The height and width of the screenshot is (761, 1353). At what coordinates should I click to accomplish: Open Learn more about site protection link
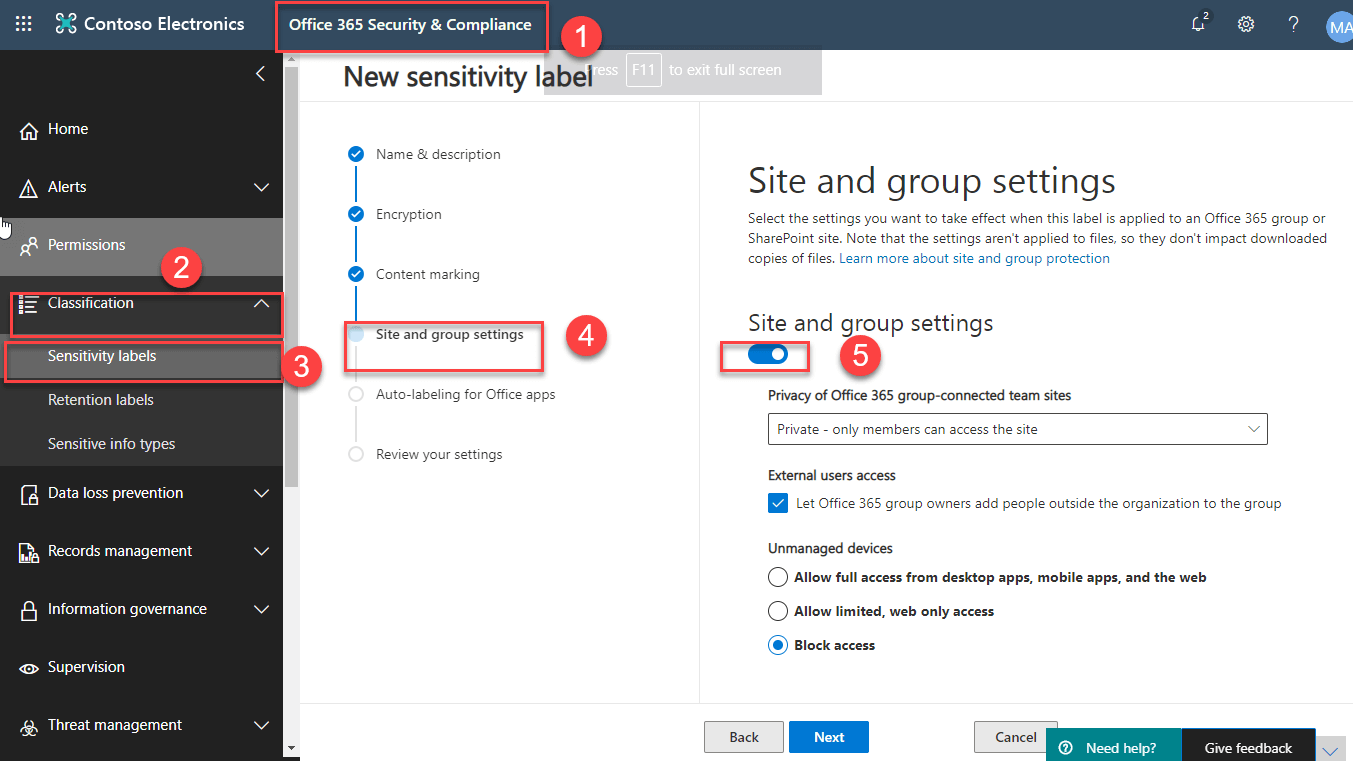pyautogui.click(x=974, y=258)
